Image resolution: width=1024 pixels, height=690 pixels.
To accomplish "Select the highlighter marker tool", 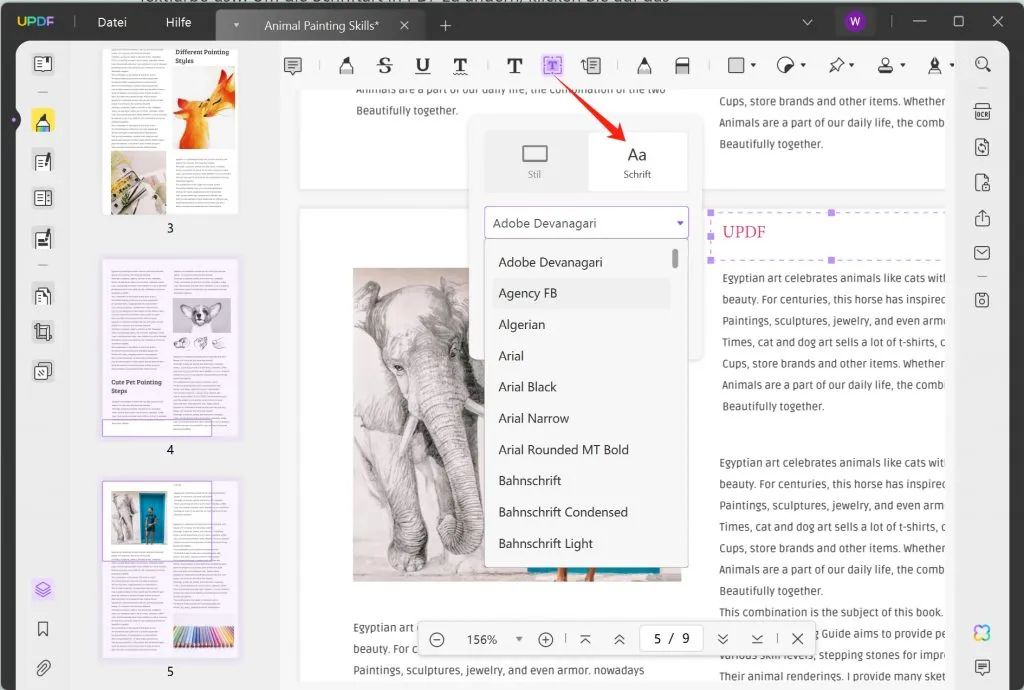I will [x=346, y=66].
